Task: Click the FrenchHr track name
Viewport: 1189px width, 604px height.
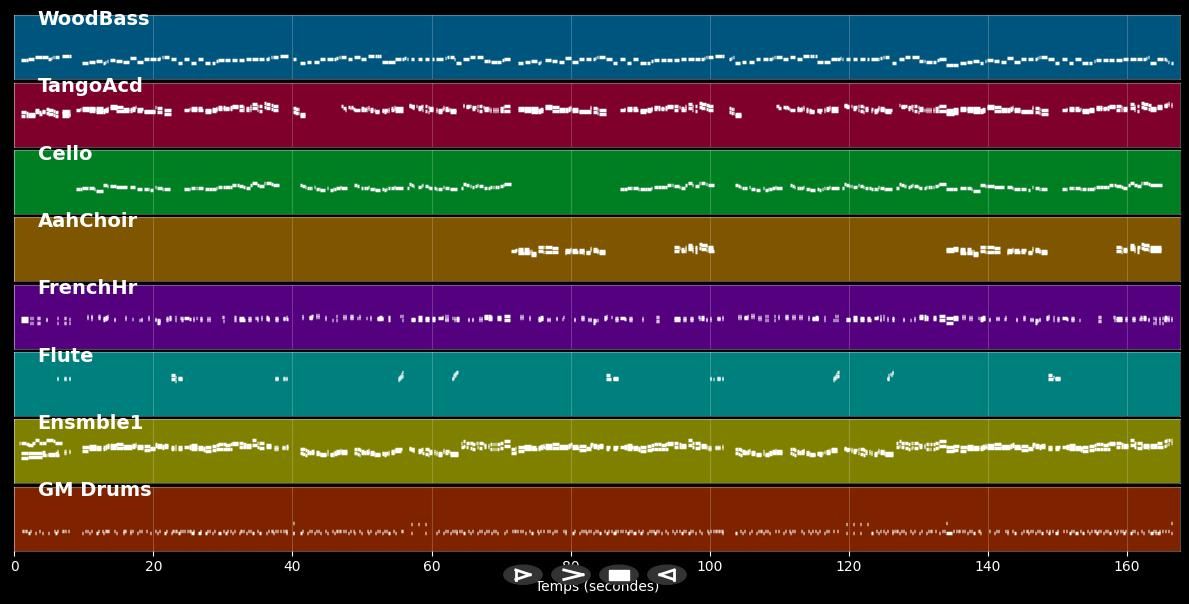Action: point(87,288)
